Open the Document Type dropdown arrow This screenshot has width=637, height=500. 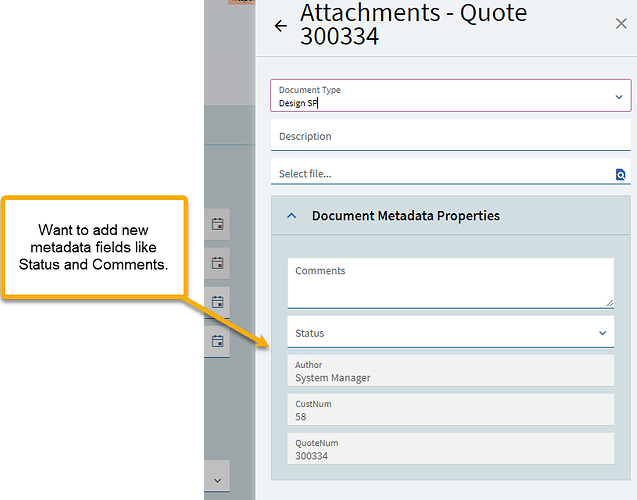click(619, 97)
